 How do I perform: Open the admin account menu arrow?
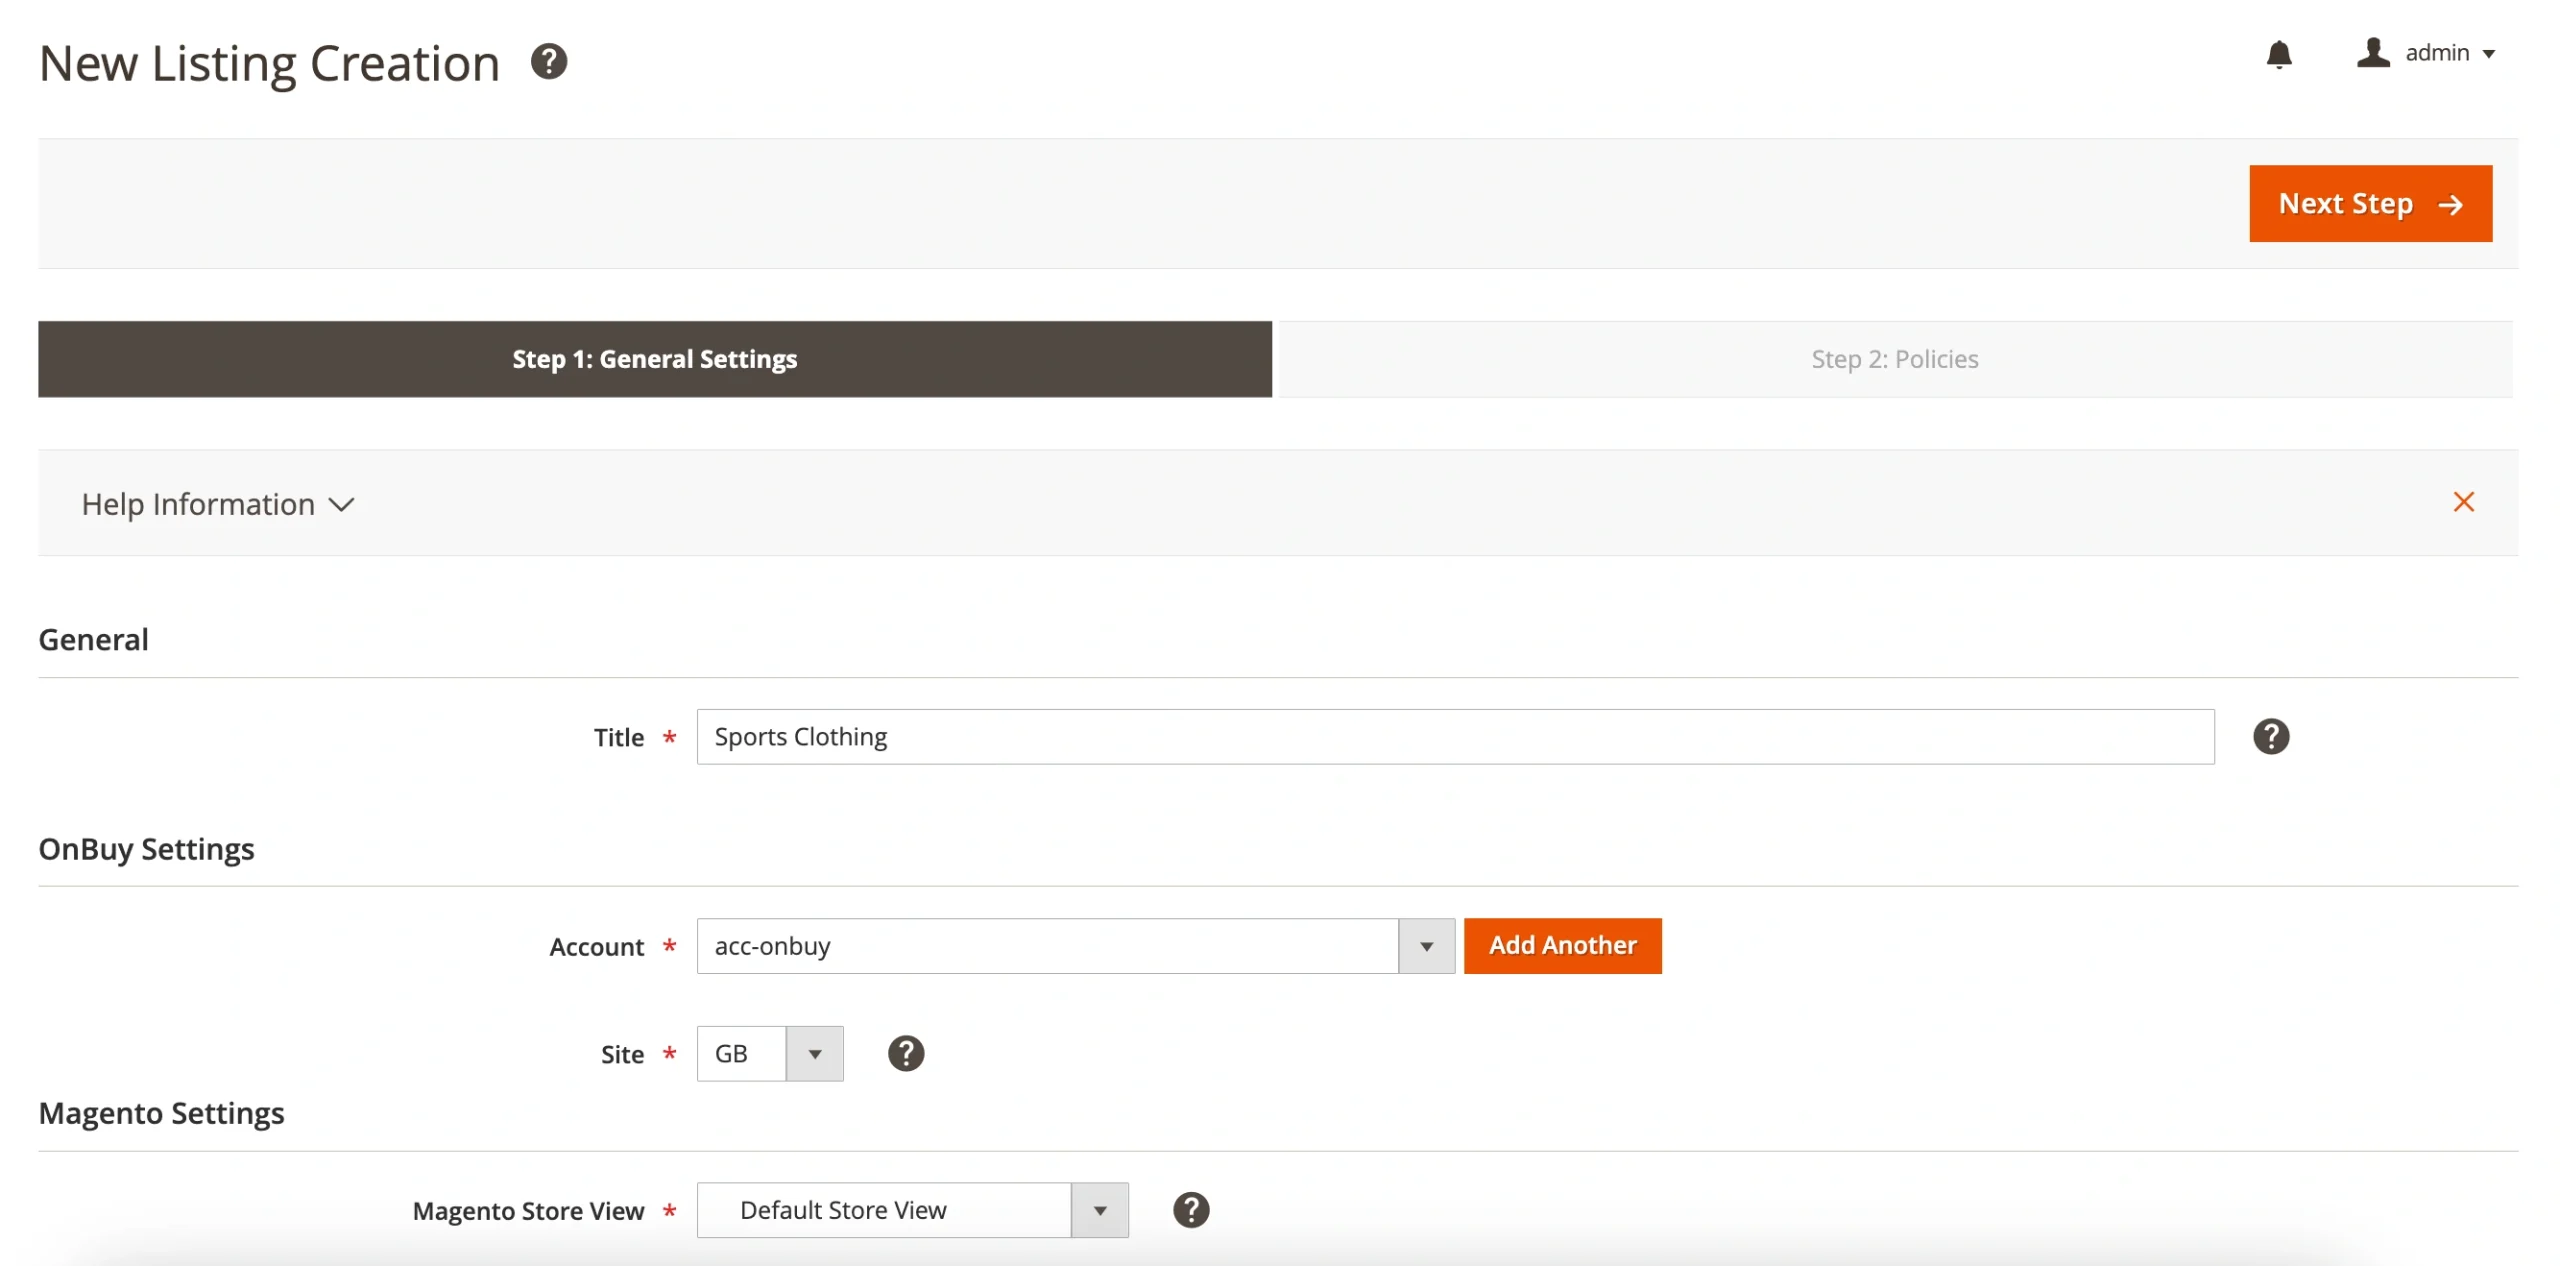click(x=2488, y=54)
